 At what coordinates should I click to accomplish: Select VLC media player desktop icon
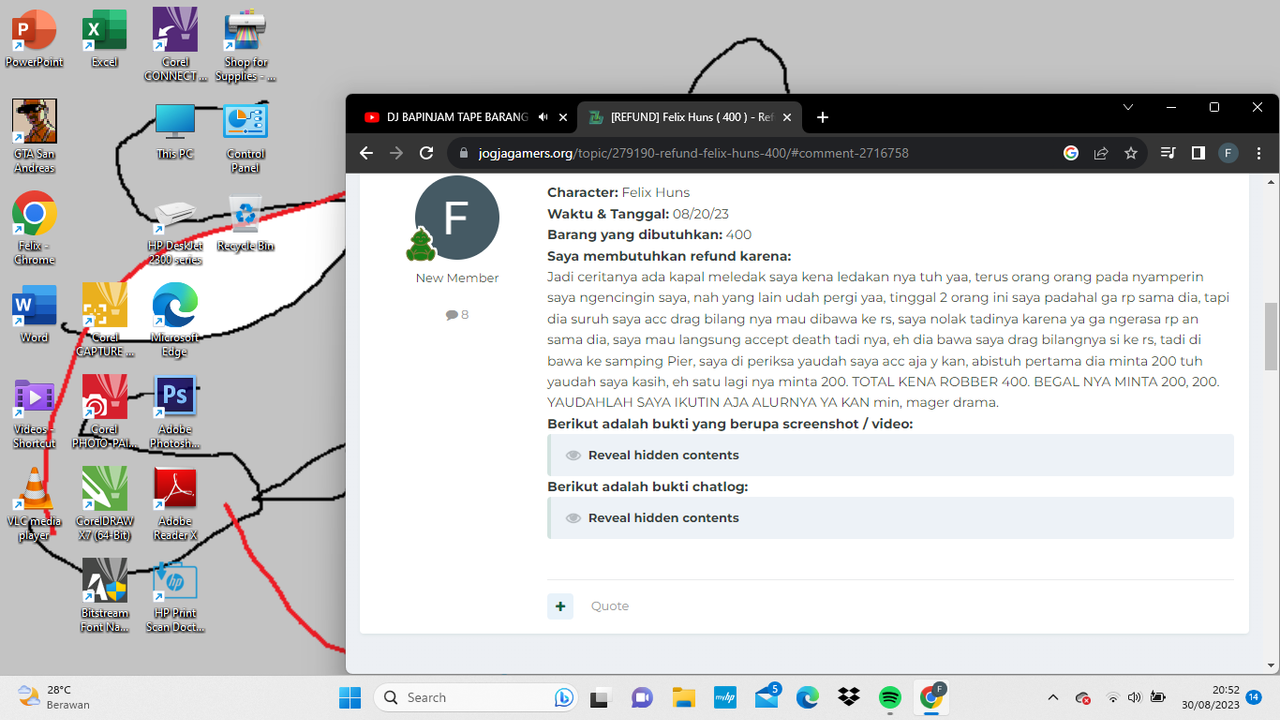(x=34, y=504)
